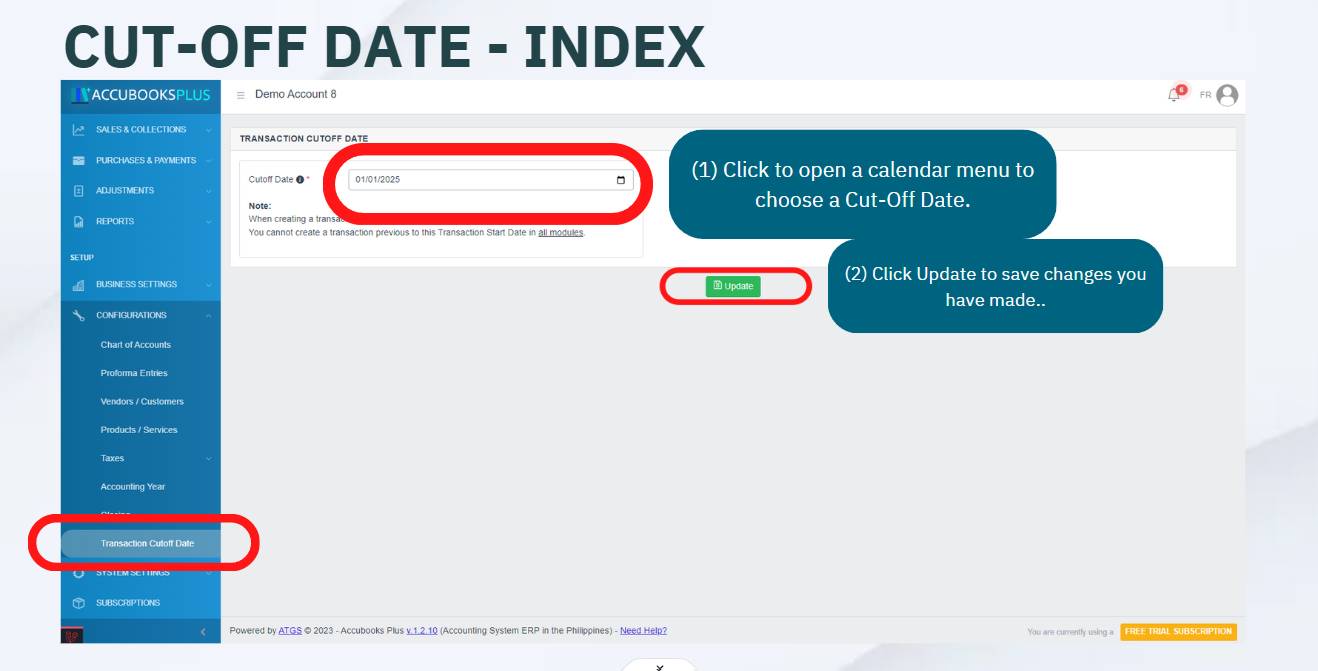Collapse the Configurations chevron
This screenshot has width=1318, height=671.
[208, 315]
